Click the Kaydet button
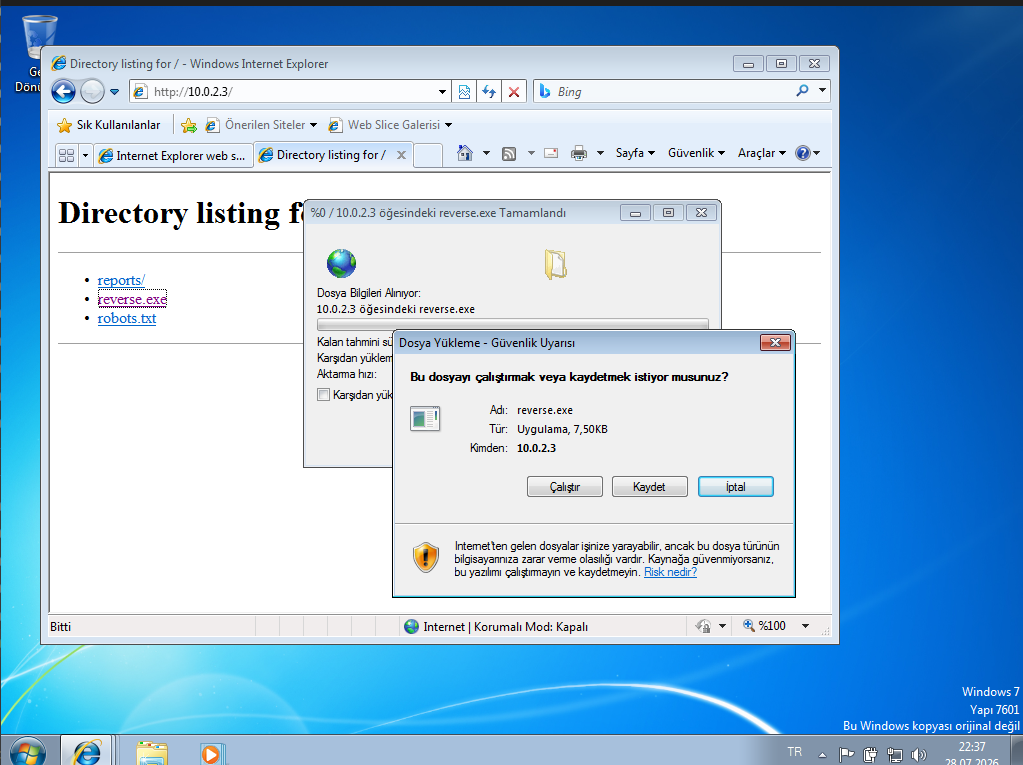Image resolution: width=1023 pixels, height=765 pixels. [649, 487]
